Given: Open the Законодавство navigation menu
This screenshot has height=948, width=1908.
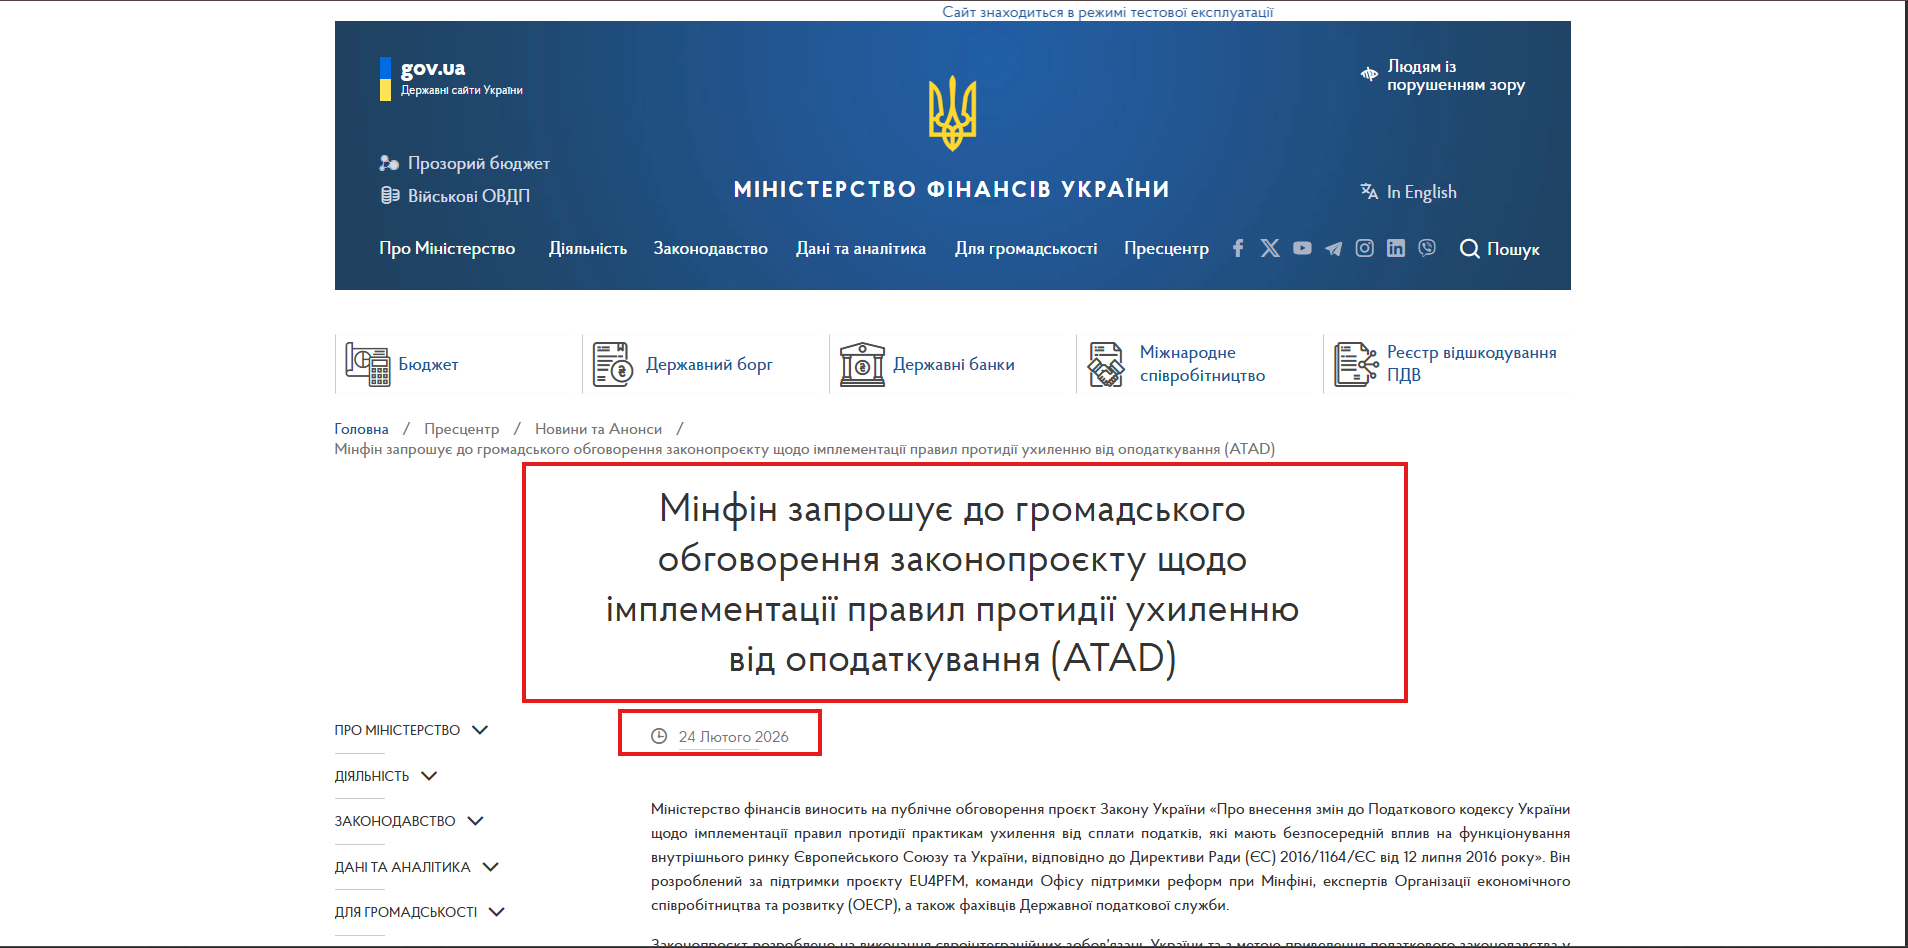Looking at the screenshot, I should pyautogui.click(x=711, y=248).
